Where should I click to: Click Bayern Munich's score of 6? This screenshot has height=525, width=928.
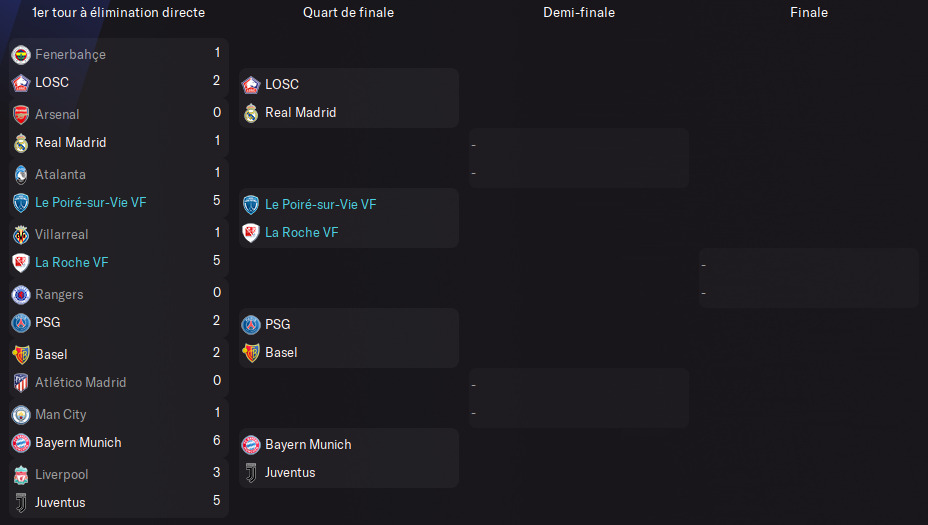point(217,442)
